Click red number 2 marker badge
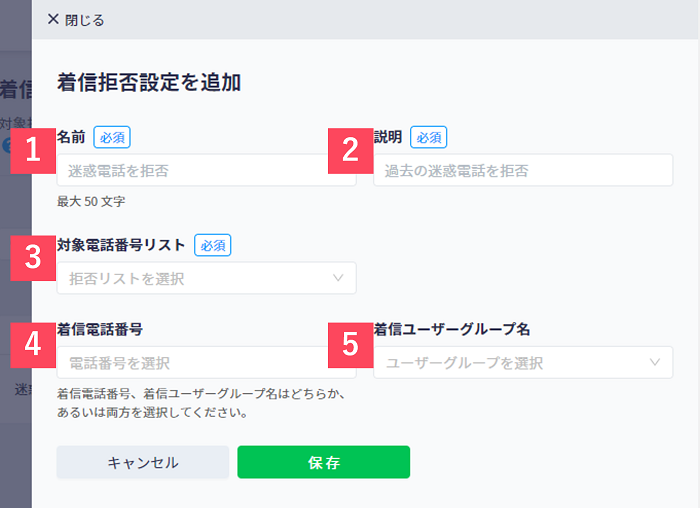The height and width of the screenshot is (508, 700). tap(350, 151)
